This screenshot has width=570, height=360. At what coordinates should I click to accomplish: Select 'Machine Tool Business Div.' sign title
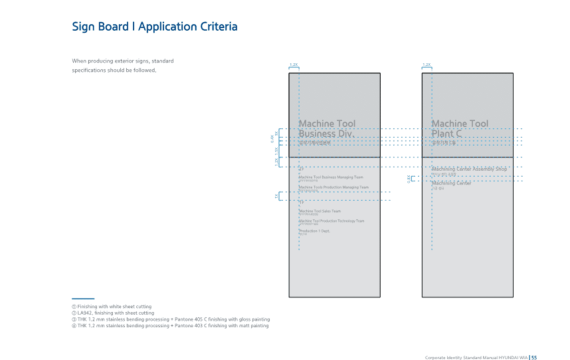tap(327, 129)
